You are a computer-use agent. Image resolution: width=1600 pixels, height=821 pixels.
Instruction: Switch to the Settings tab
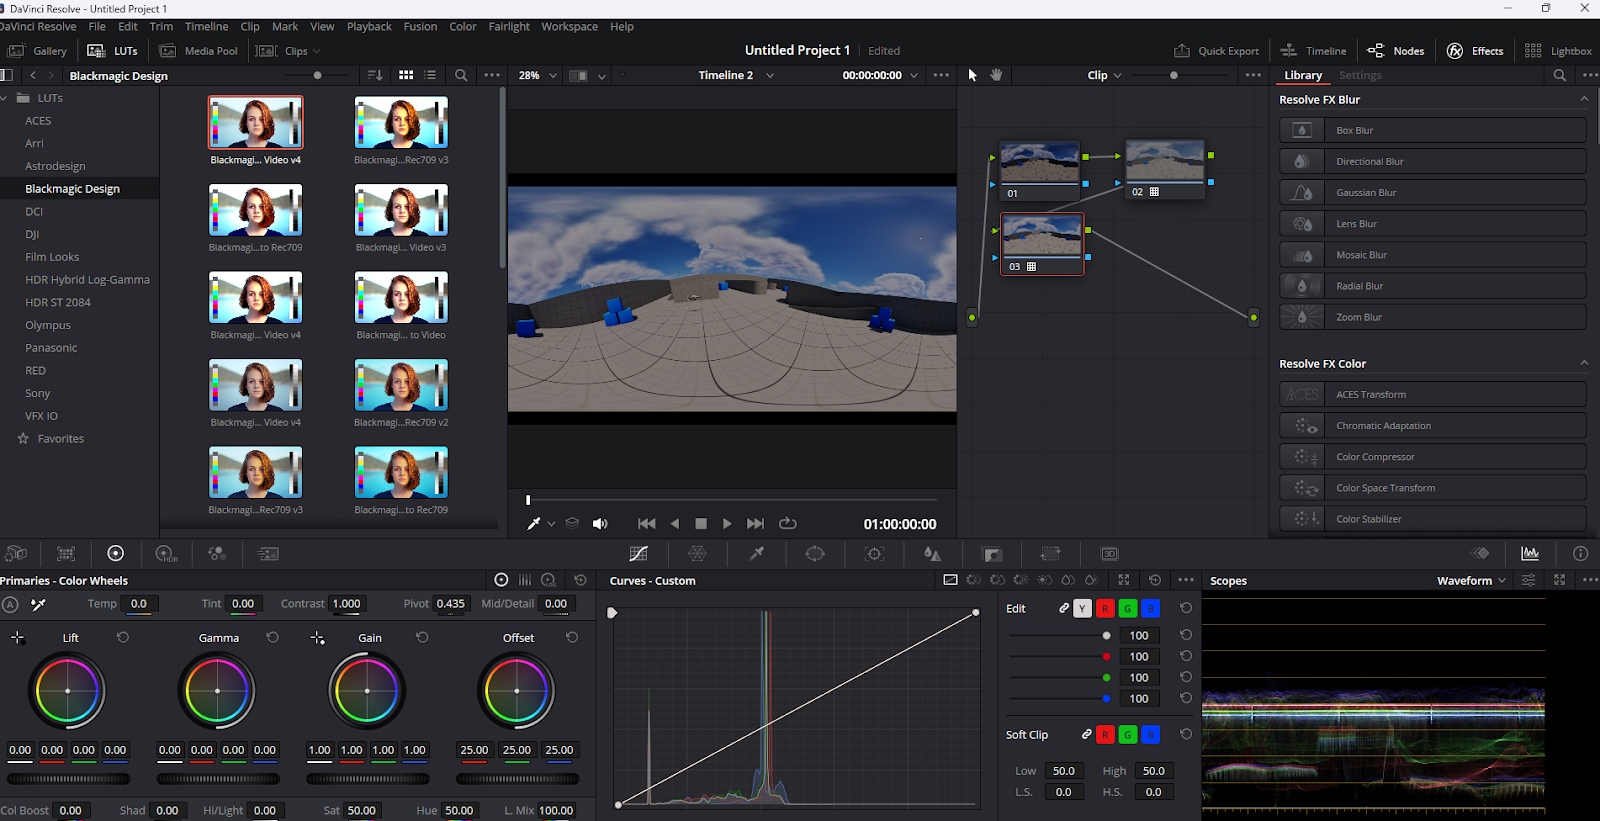tap(1360, 75)
